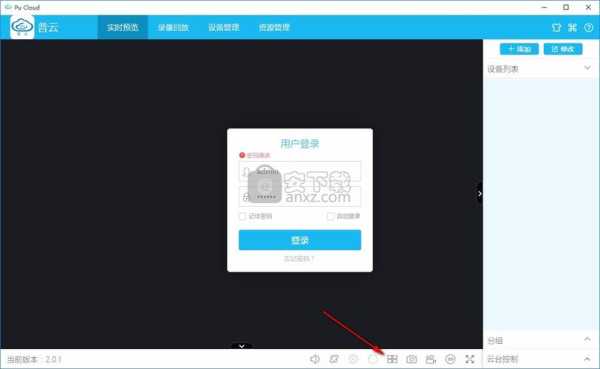The height and width of the screenshot is (369, 600).
Task: Minimize the Pu Cloud window
Action: [544, 7]
